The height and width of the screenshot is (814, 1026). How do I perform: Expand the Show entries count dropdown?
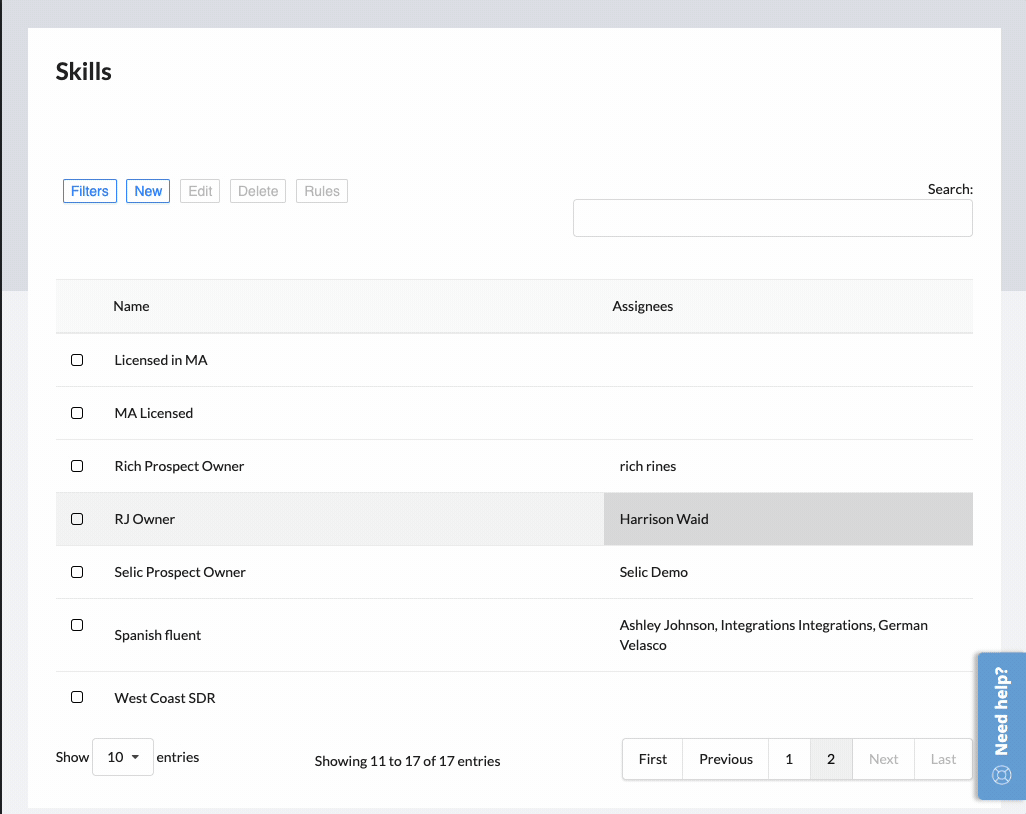tap(123, 757)
